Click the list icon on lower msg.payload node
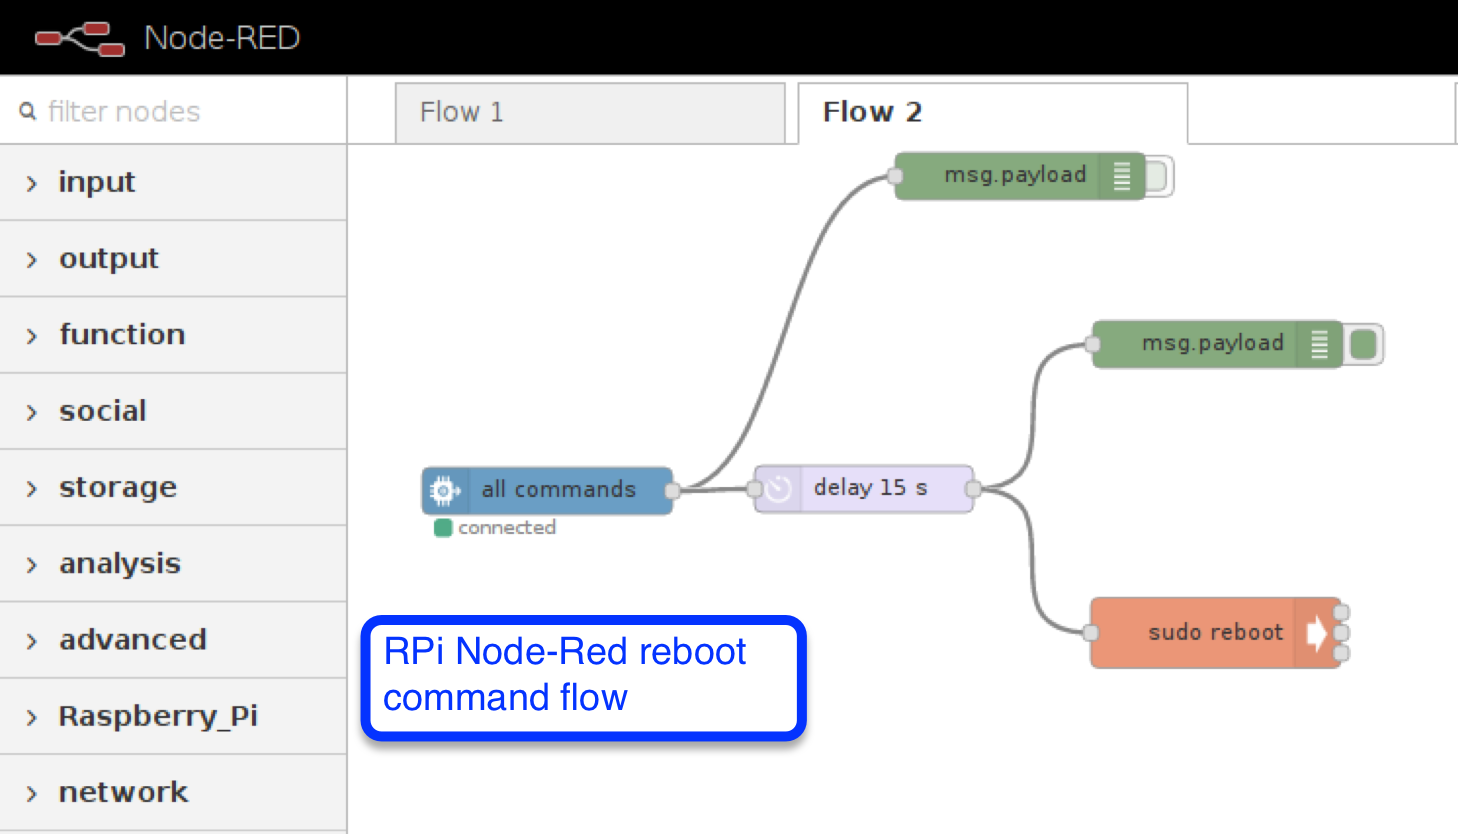 (1320, 344)
